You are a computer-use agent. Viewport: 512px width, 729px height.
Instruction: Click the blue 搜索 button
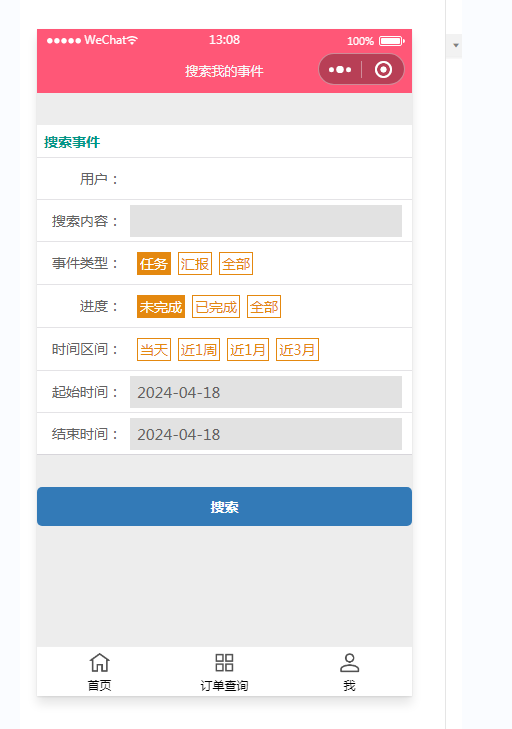click(x=224, y=506)
